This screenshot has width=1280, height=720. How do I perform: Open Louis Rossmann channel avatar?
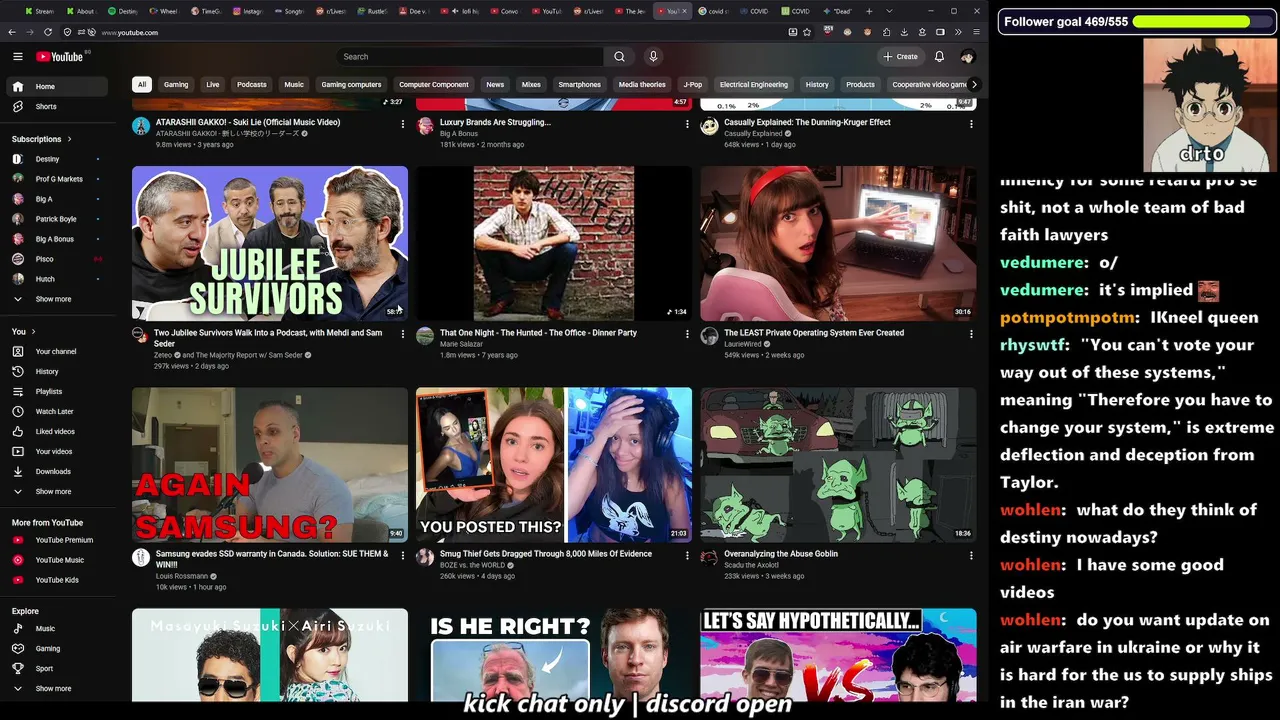[x=141, y=558]
